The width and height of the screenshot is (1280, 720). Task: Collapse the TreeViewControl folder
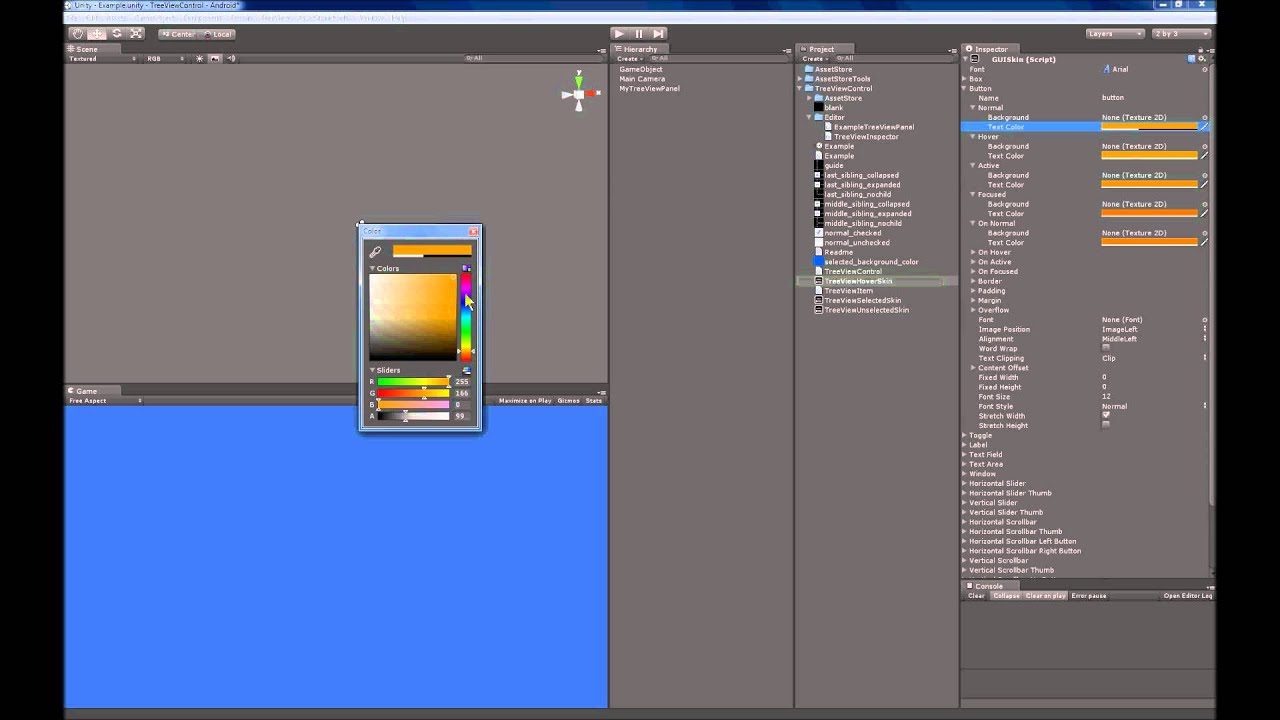click(x=800, y=88)
